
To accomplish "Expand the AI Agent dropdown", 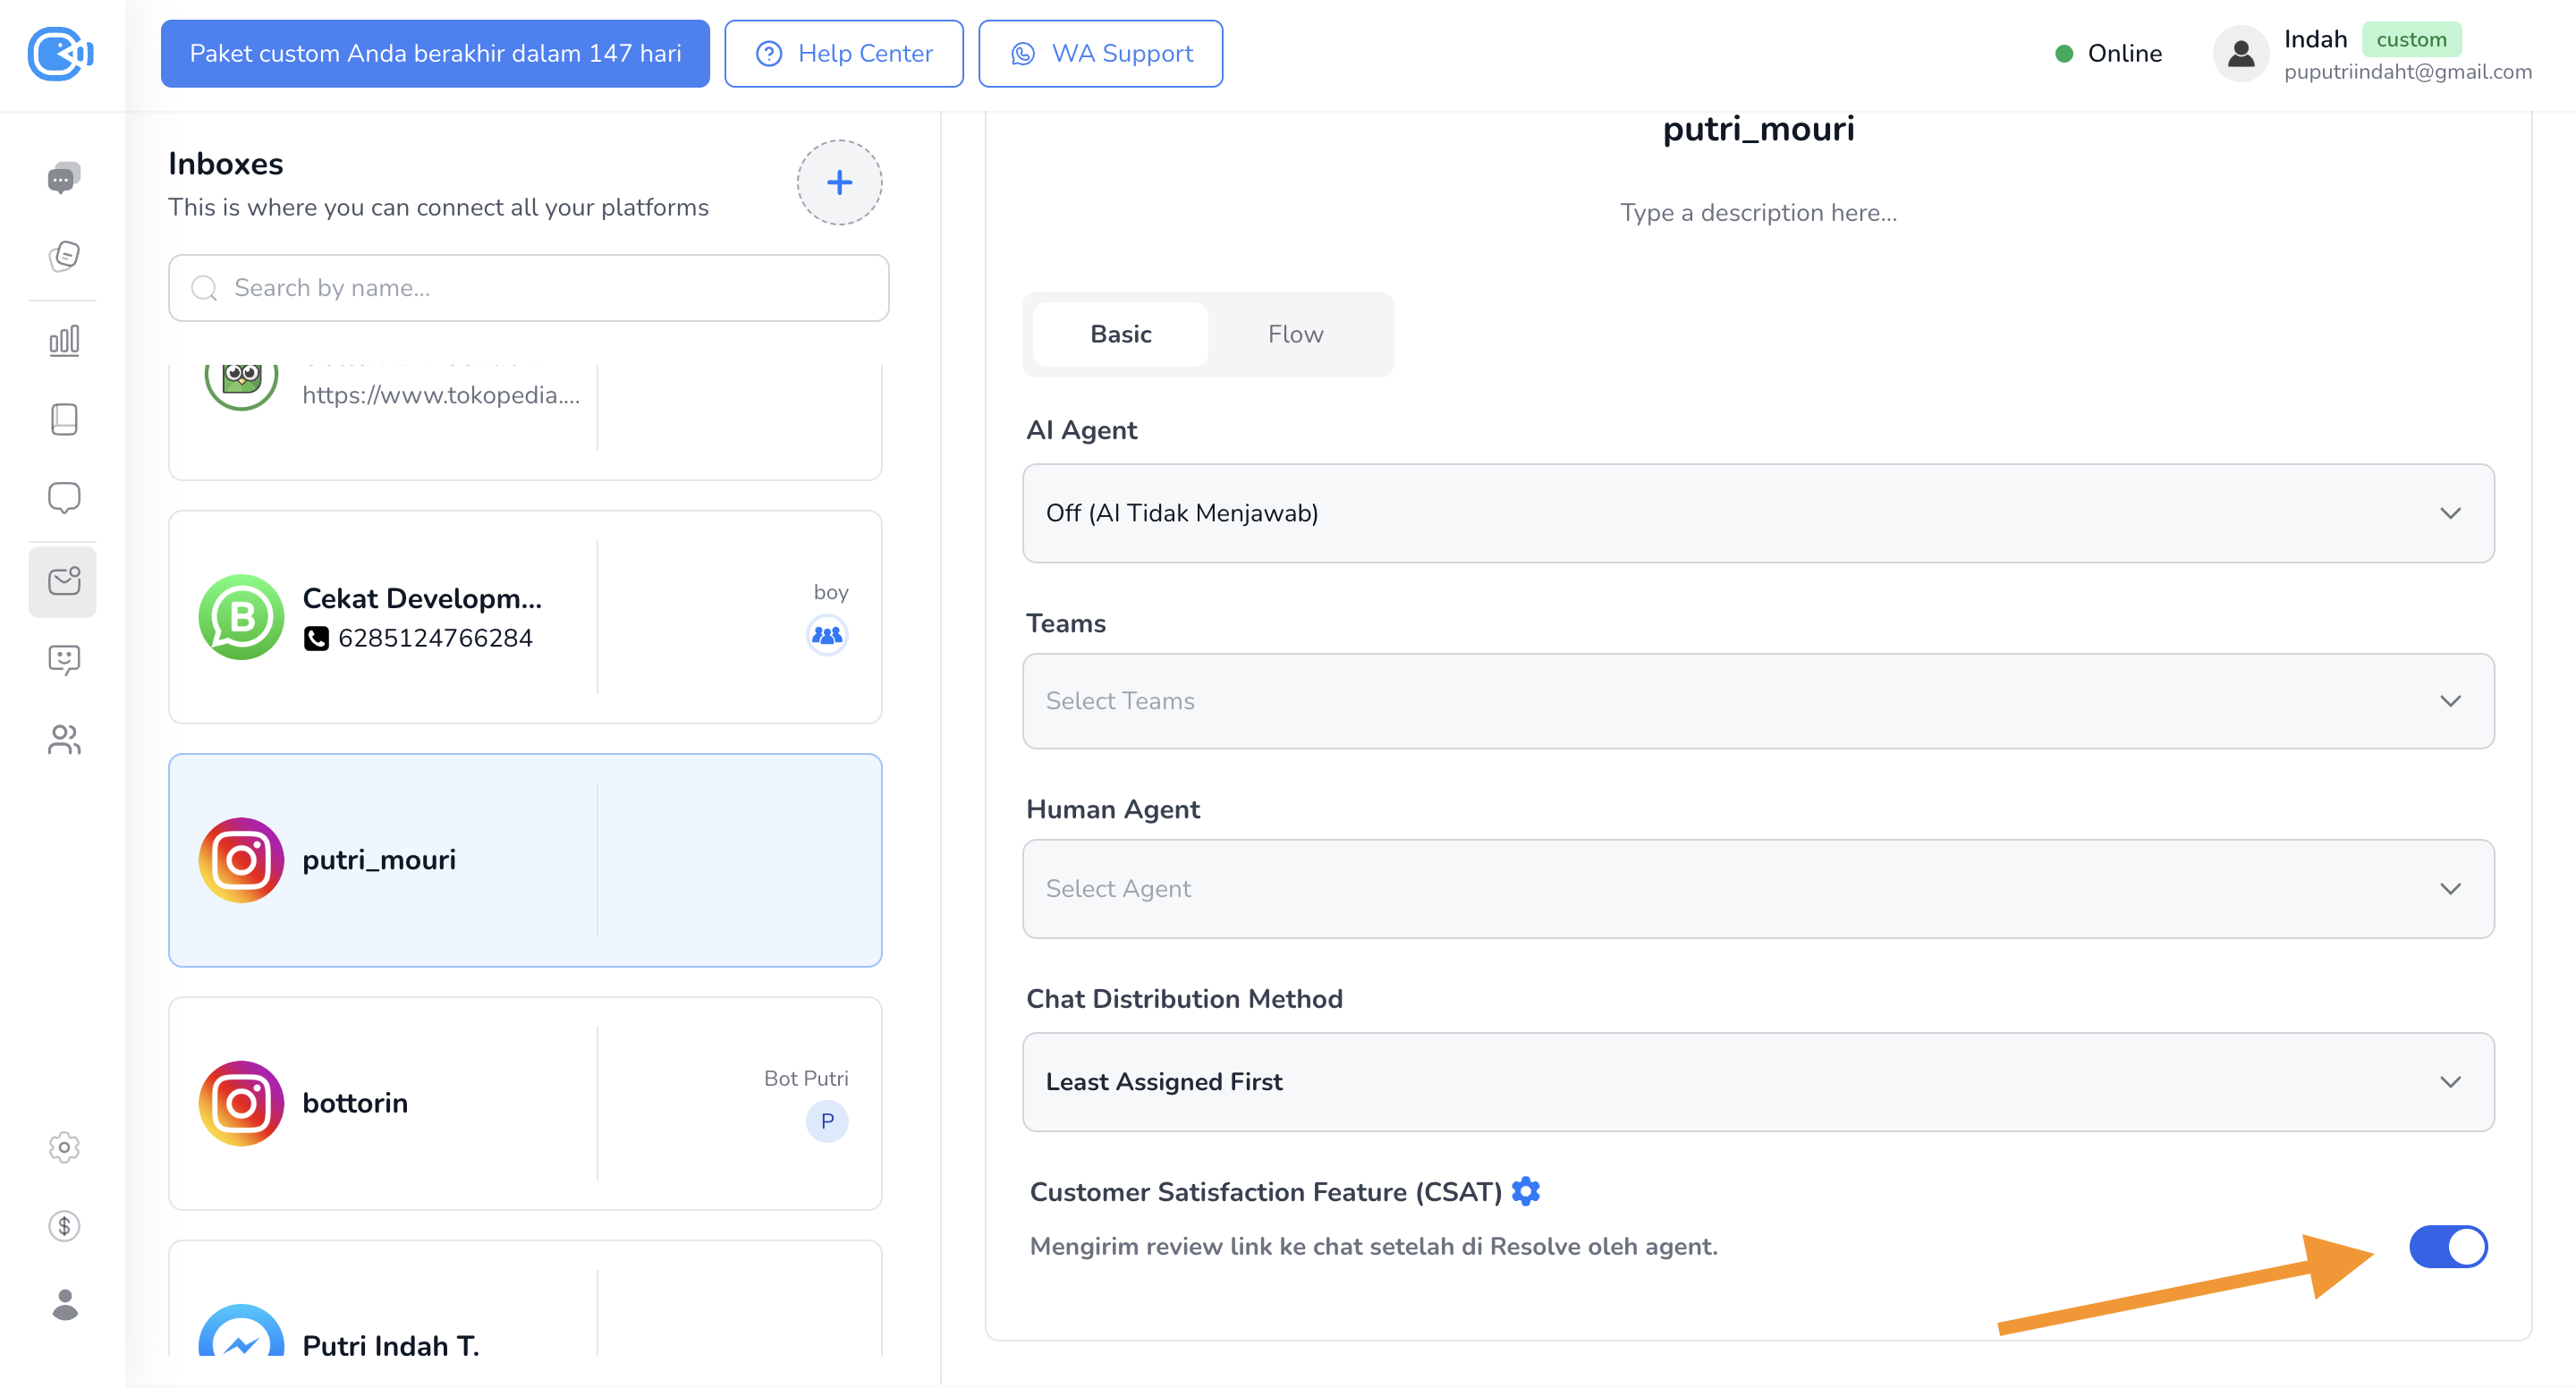I will point(1757,513).
